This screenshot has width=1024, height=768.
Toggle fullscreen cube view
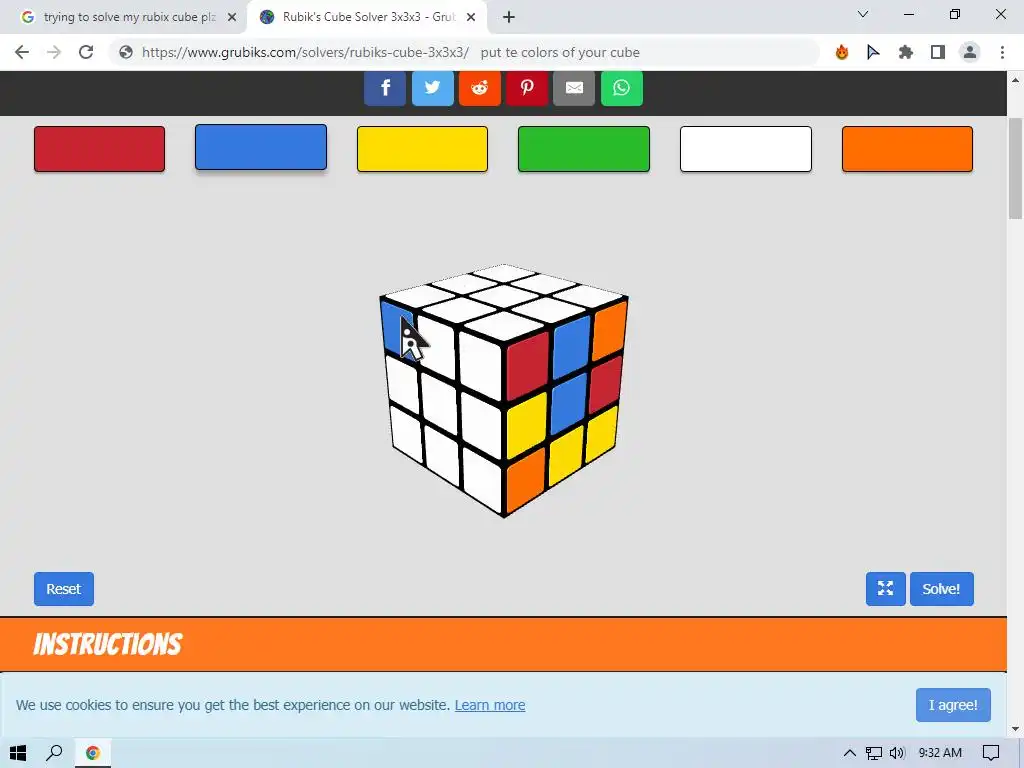886,589
